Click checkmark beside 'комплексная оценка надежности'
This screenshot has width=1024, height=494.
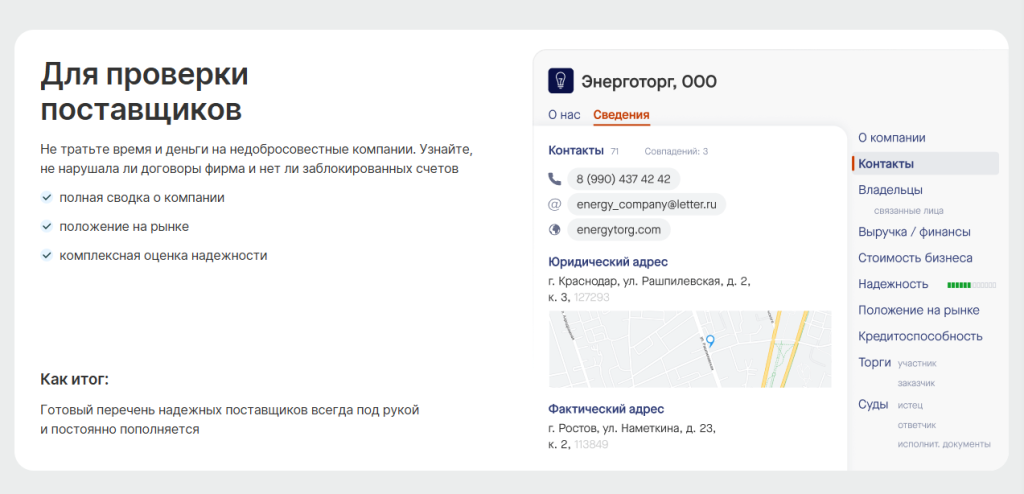[46, 256]
